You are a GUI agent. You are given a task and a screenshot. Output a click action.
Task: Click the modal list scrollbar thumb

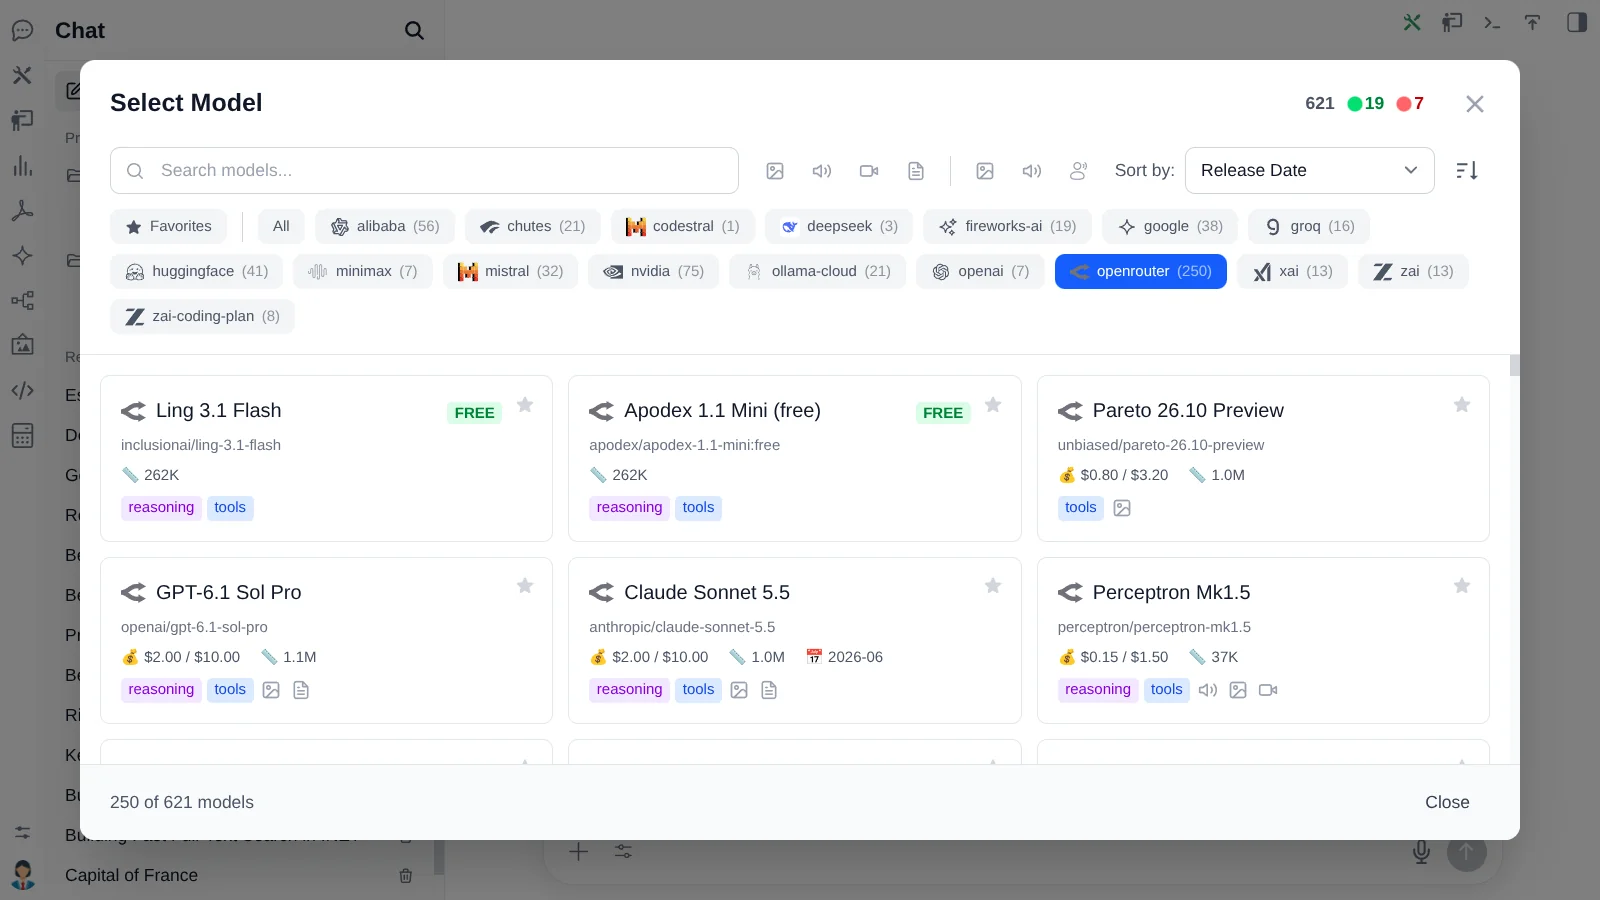tap(1515, 365)
